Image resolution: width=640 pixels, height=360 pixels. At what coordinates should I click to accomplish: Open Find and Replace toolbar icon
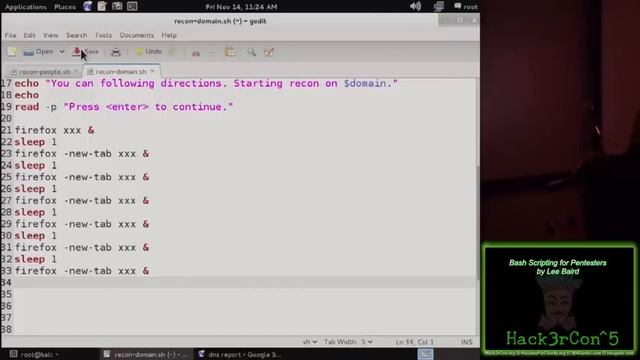(x=269, y=52)
